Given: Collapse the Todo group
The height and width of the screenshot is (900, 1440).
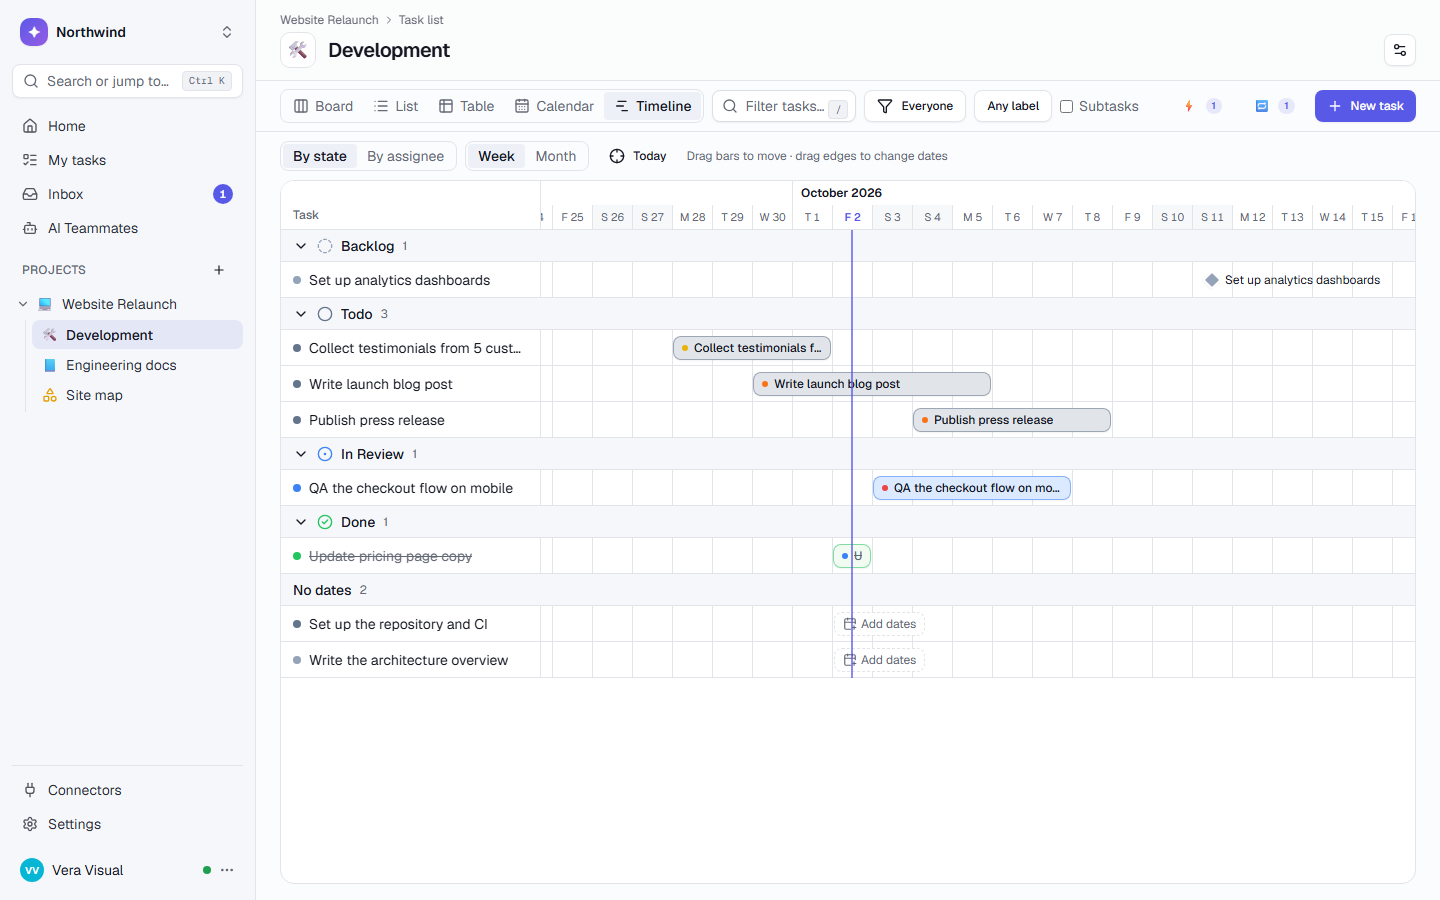Looking at the screenshot, I should [x=301, y=314].
